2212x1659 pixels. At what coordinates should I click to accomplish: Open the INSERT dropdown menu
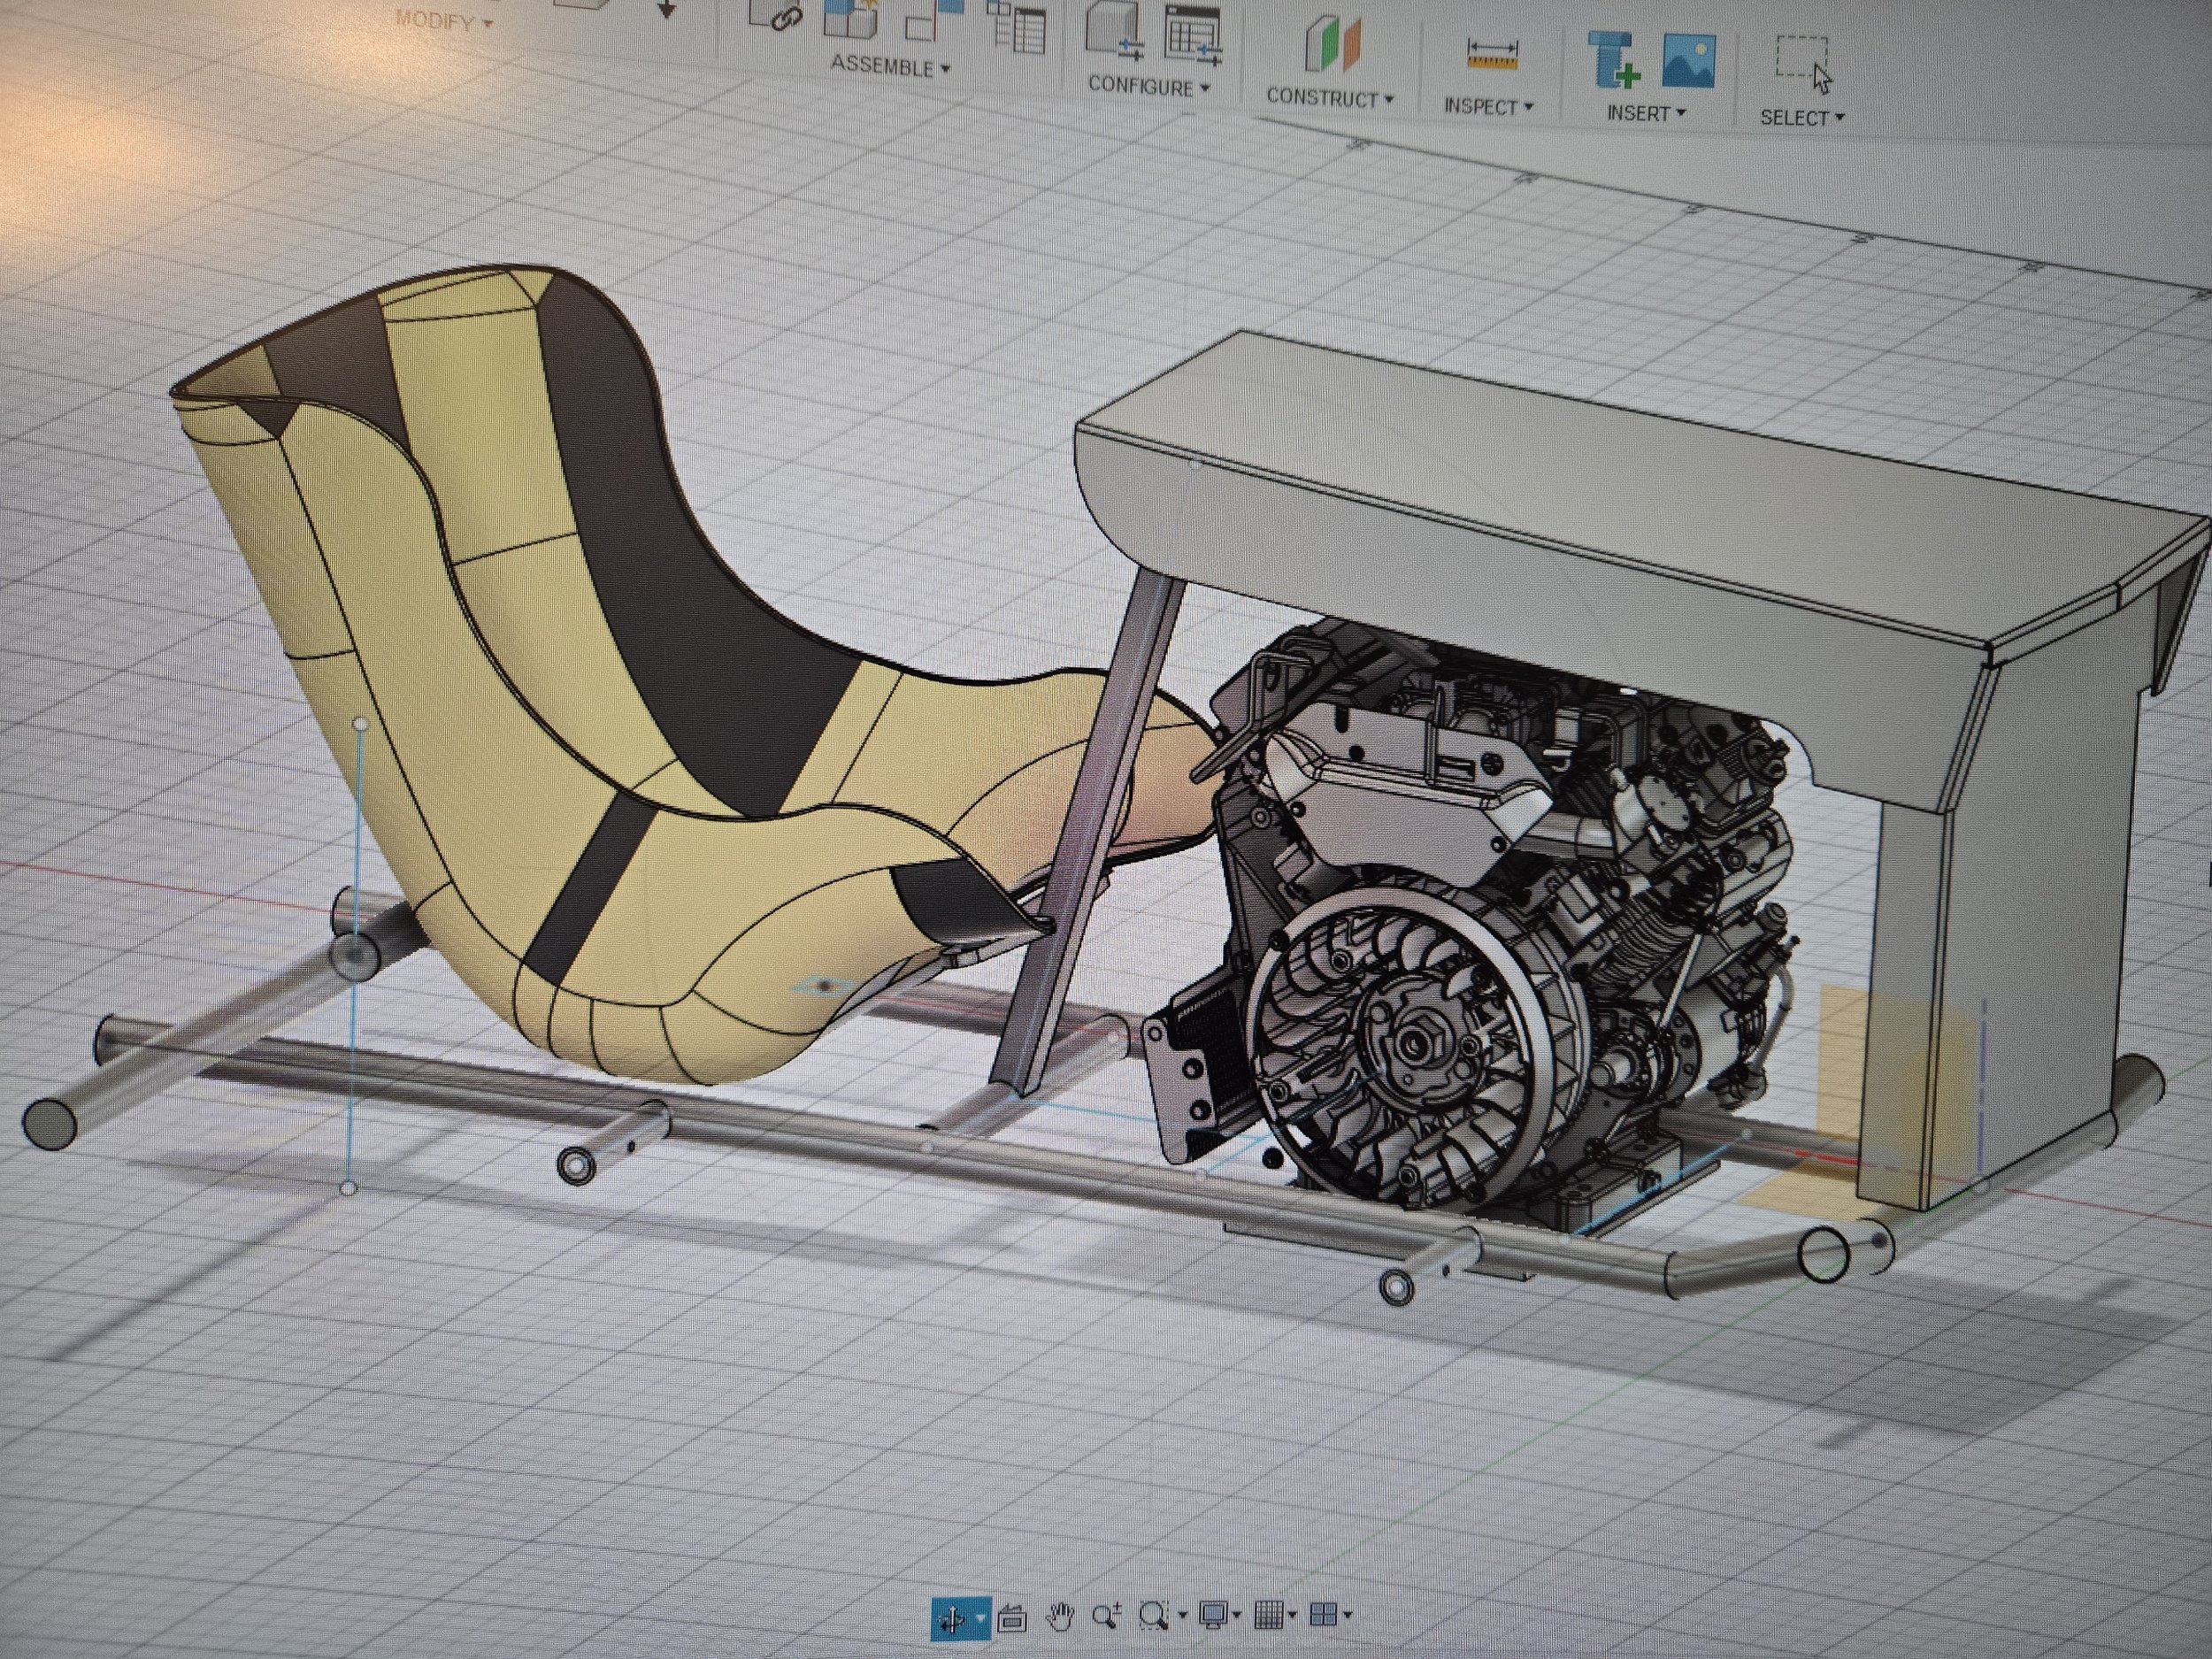(x=1646, y=113)
